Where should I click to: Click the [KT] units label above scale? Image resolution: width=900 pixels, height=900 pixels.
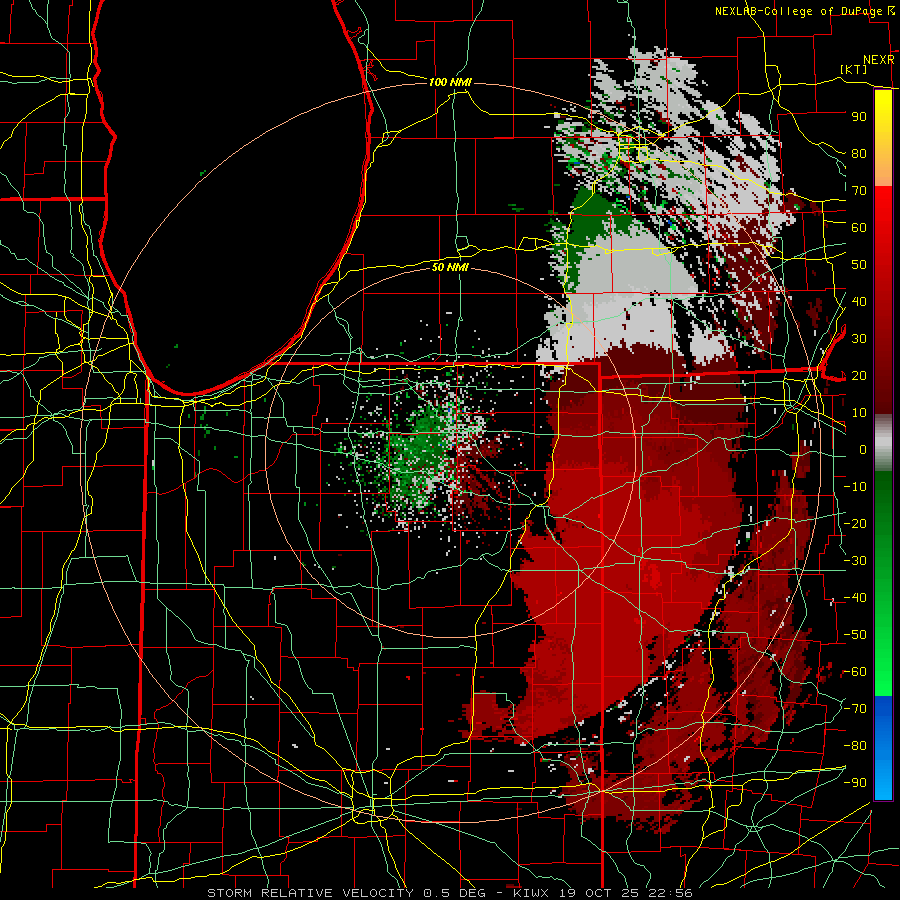[853, 69]
